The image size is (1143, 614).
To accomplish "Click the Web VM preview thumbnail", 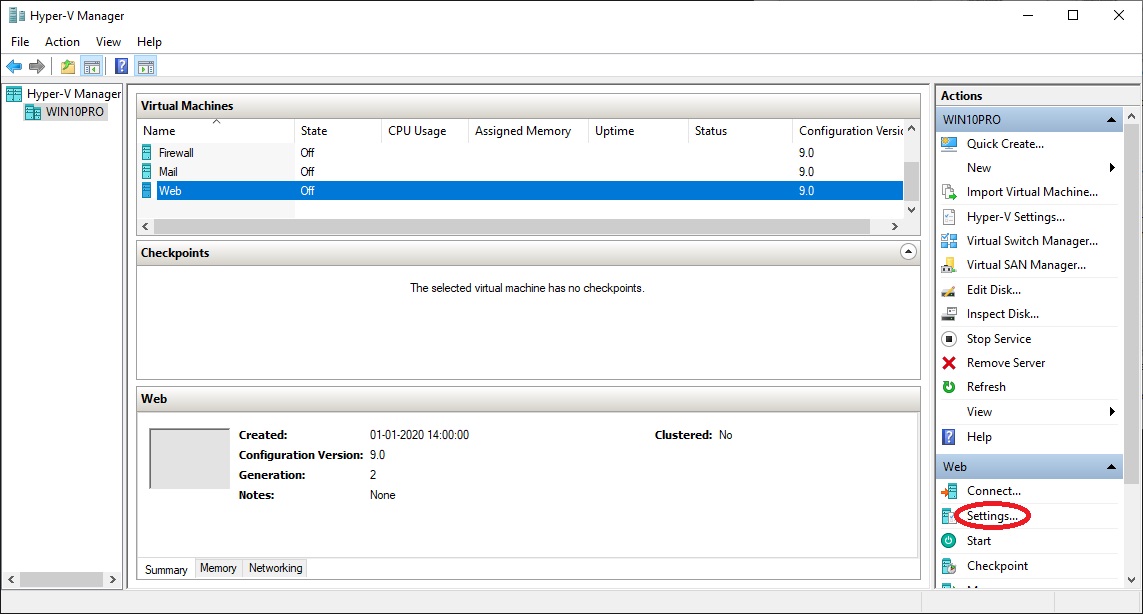I will (190, 458).
